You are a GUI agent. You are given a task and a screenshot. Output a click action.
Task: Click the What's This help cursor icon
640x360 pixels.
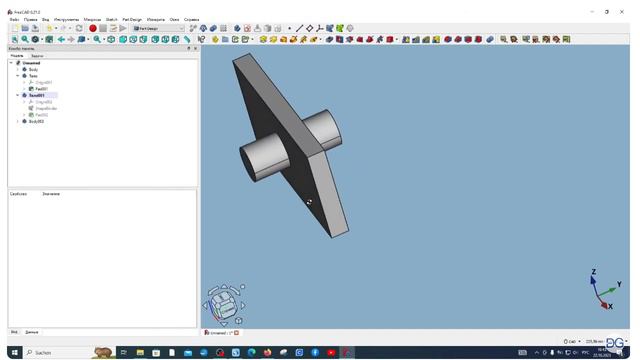tap(201, 39)
